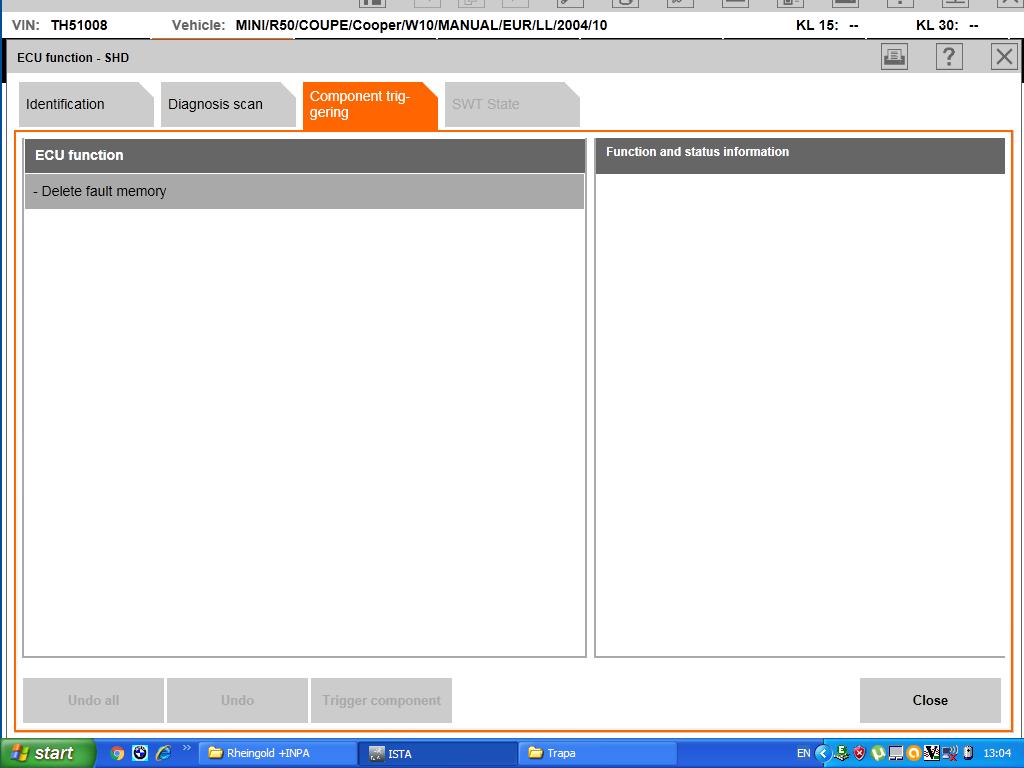Click the green uTorrent tray icon
The height and width of the screenshot is (768, 1024).
click(x=878, y=753)
